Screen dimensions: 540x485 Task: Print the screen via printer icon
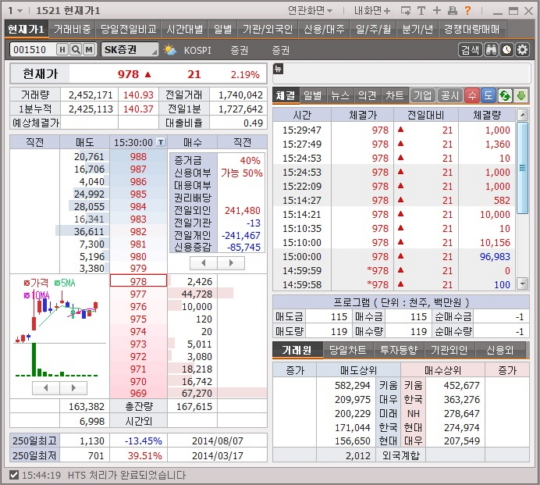pyautogui.click(x=452, y=11)
